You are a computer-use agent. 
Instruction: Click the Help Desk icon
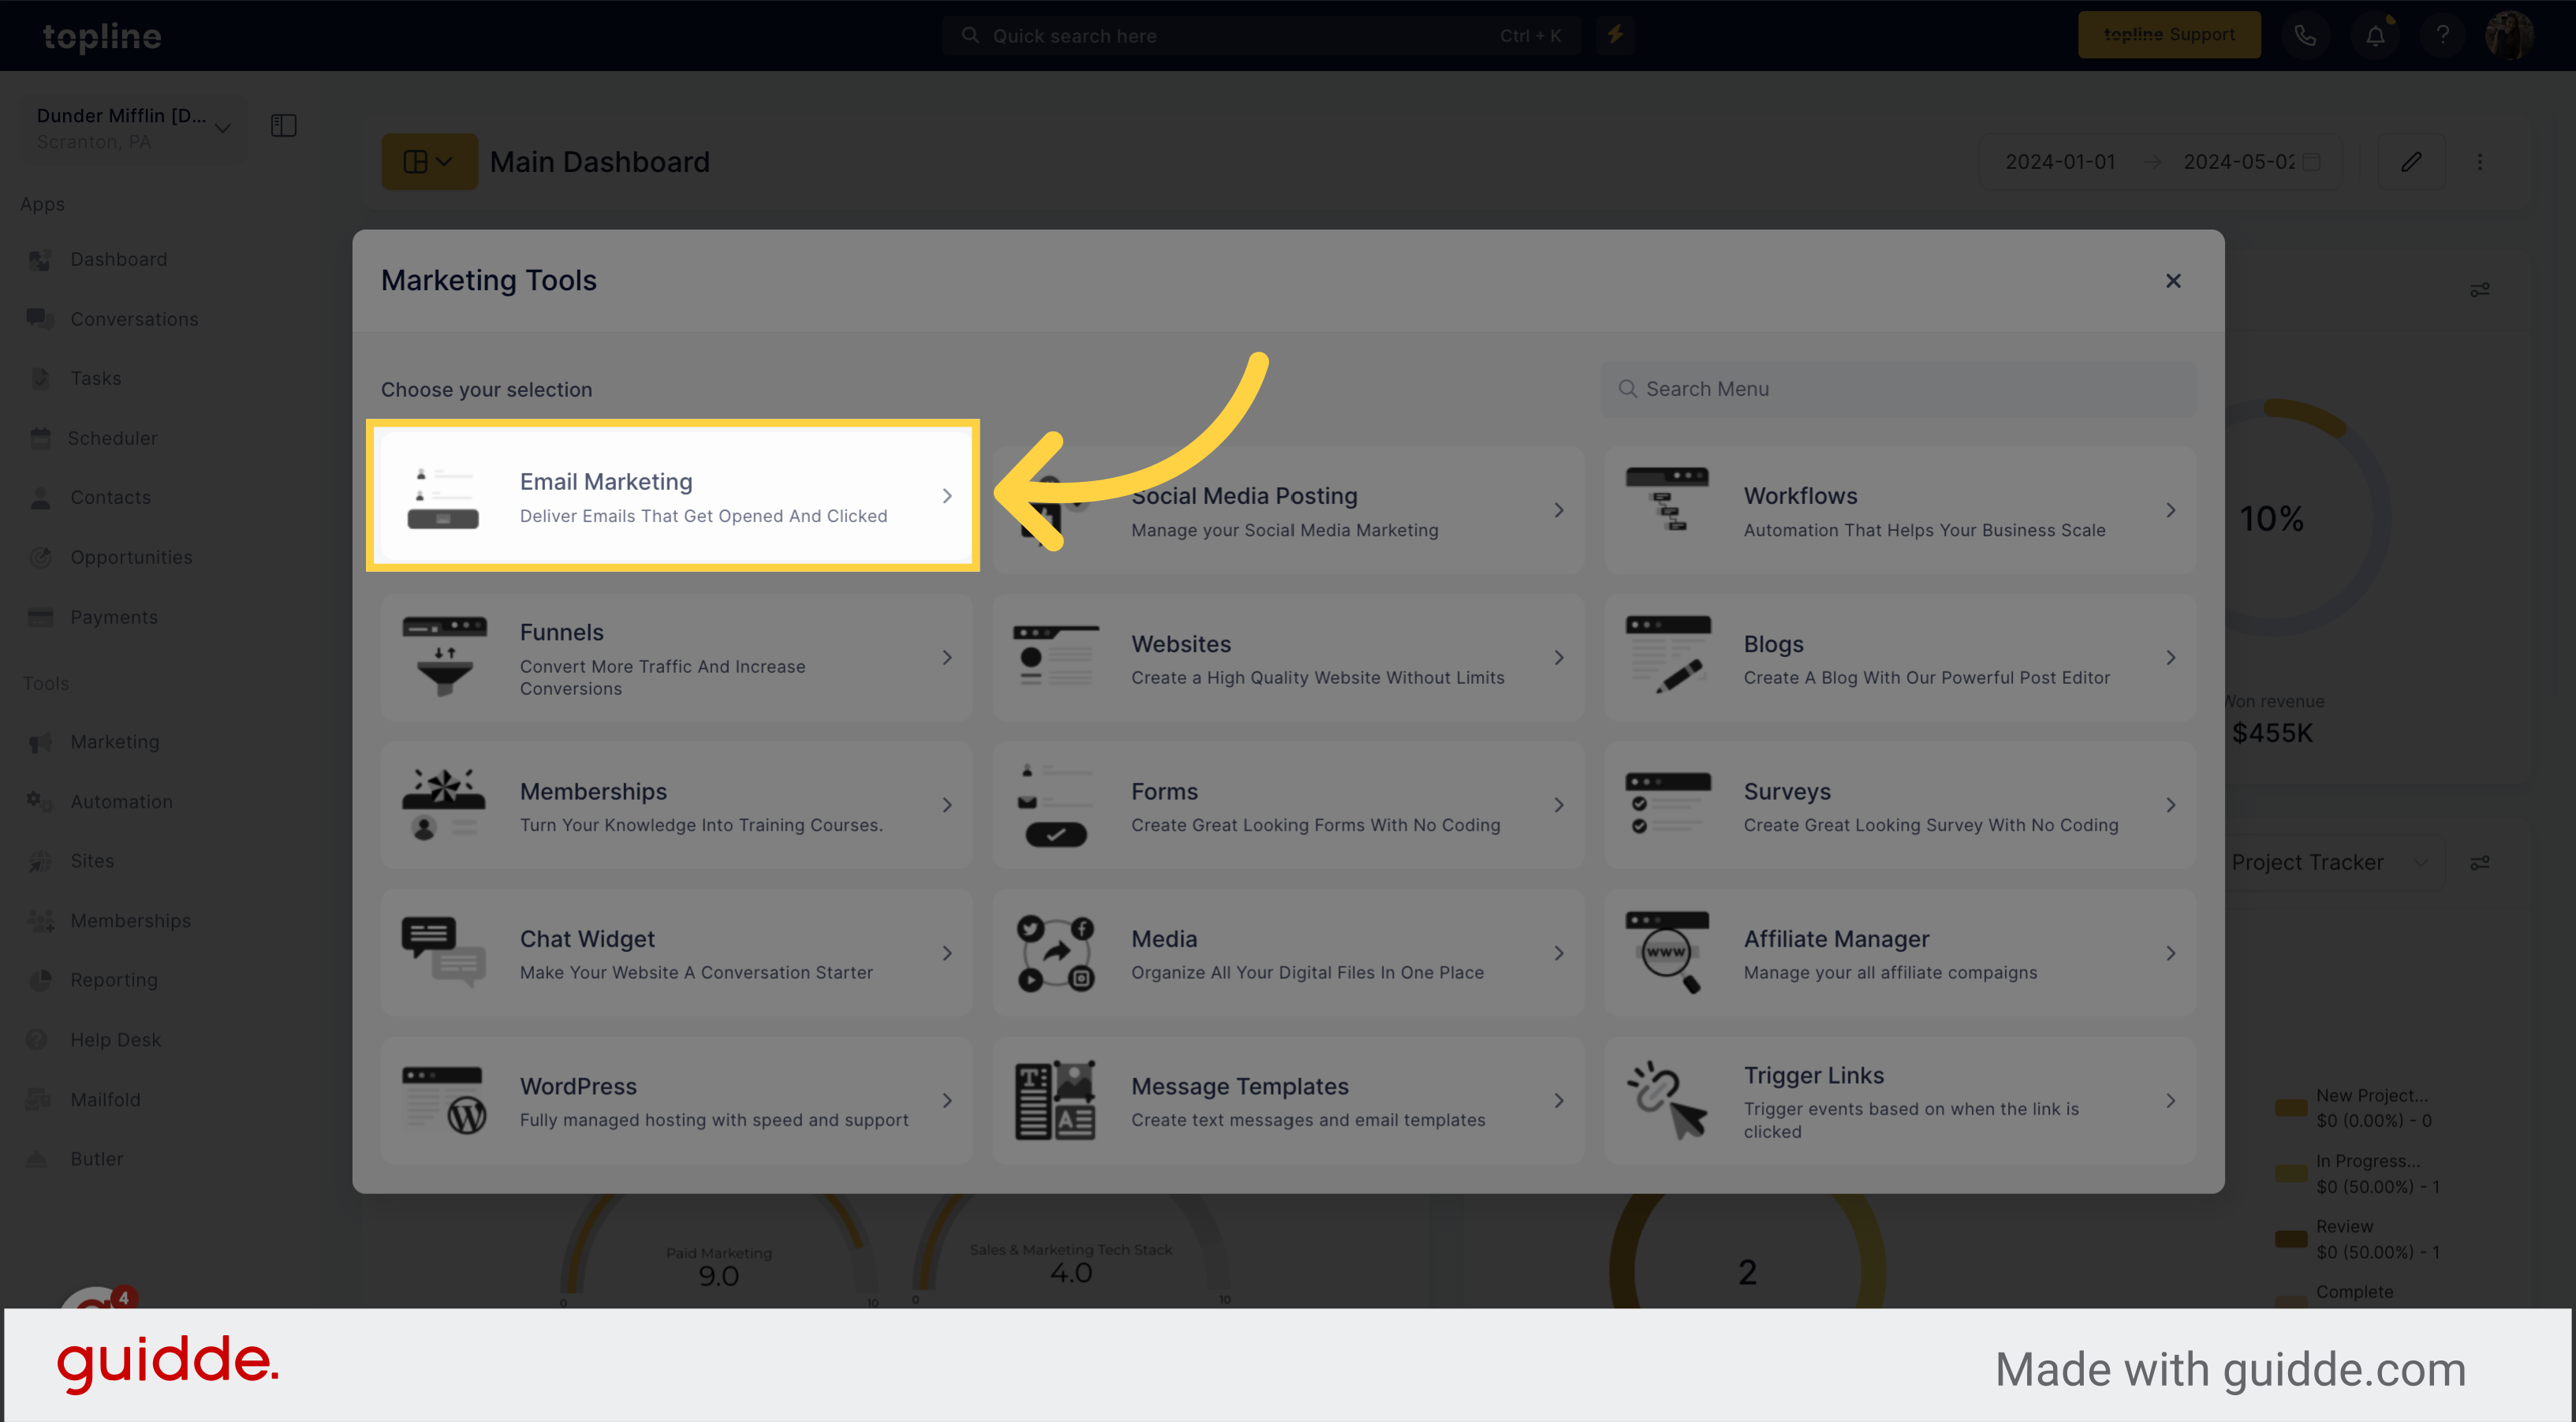[37, 1040]
